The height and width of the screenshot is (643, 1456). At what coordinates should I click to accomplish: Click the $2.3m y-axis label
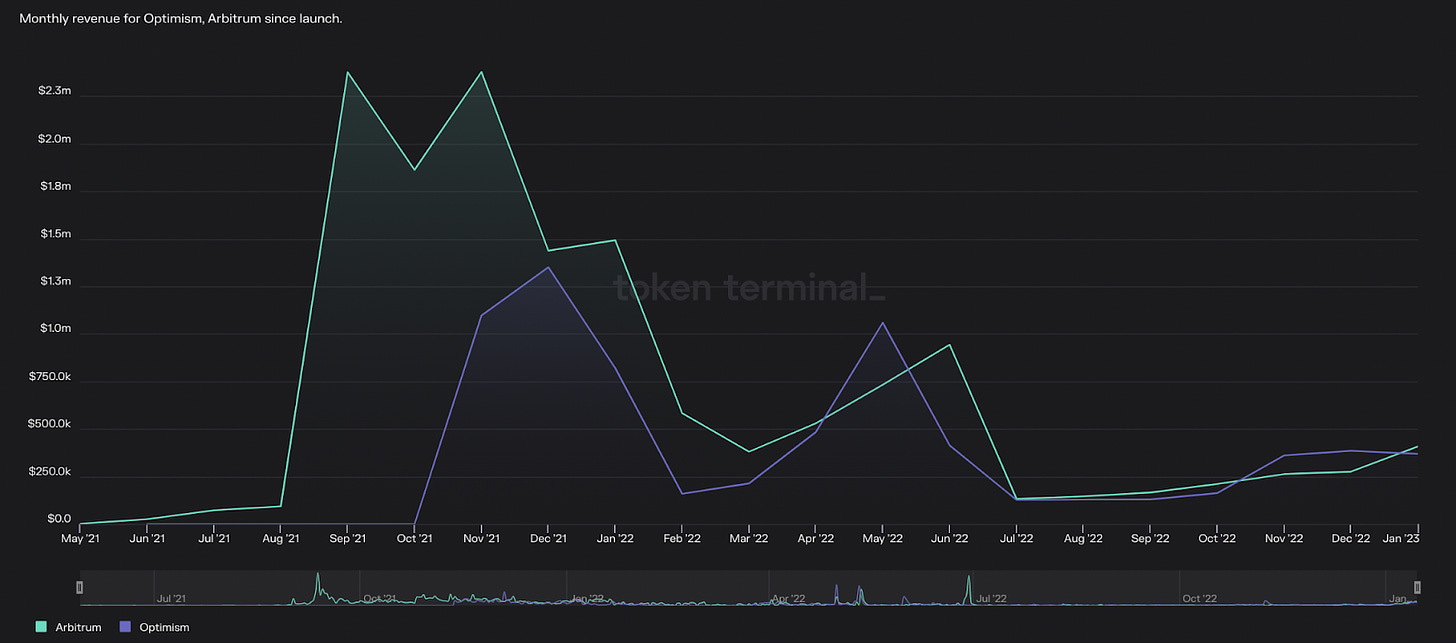54,91
